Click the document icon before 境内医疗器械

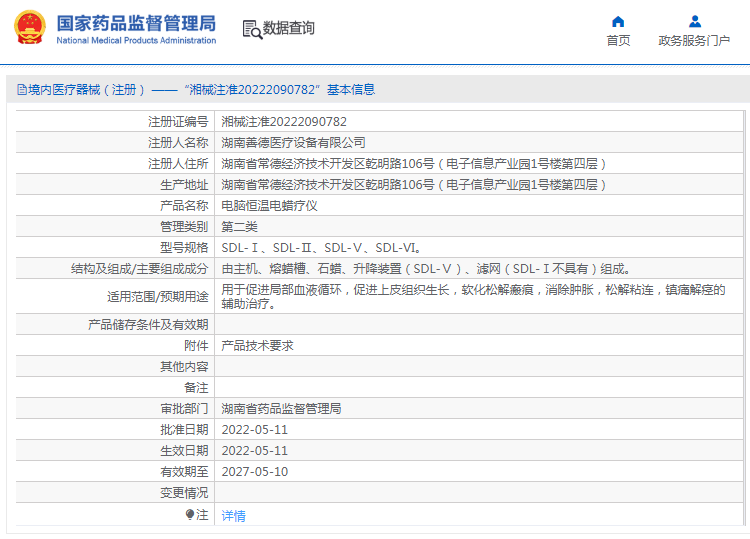coord(22,90)
